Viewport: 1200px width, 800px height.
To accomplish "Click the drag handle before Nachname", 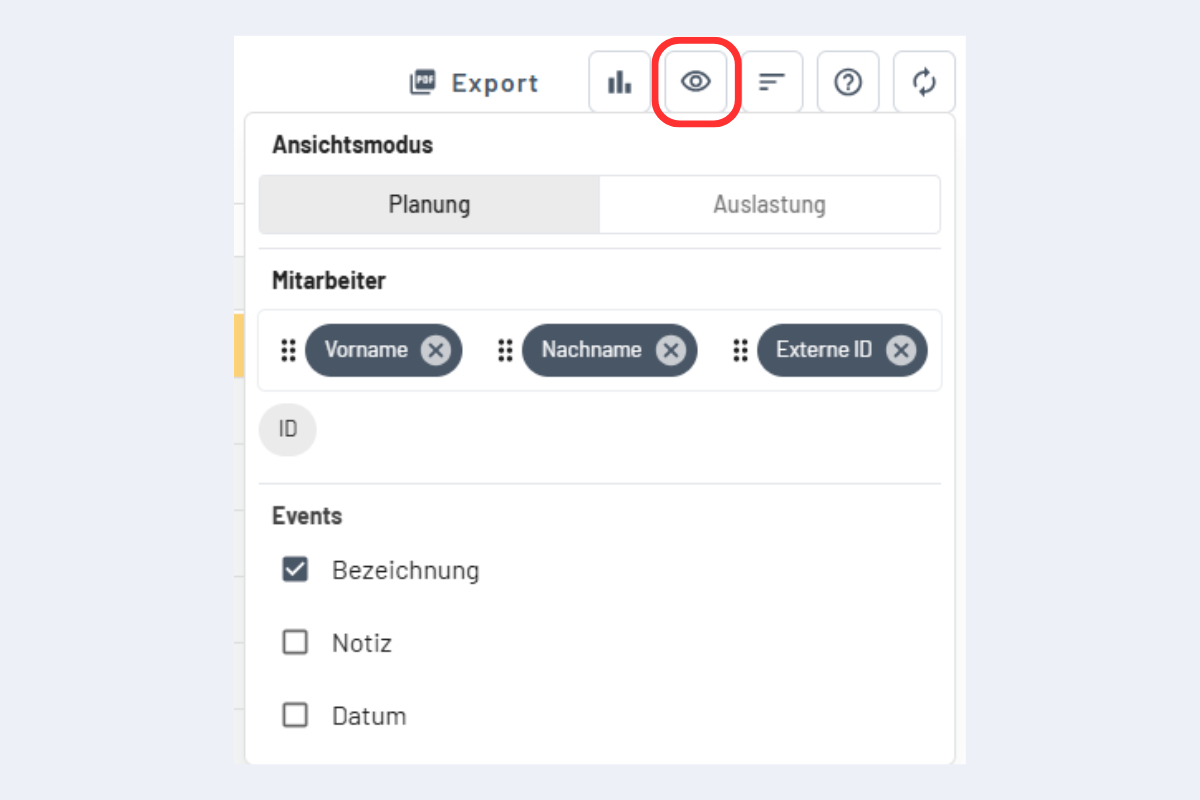I will (x=505, y=350).
